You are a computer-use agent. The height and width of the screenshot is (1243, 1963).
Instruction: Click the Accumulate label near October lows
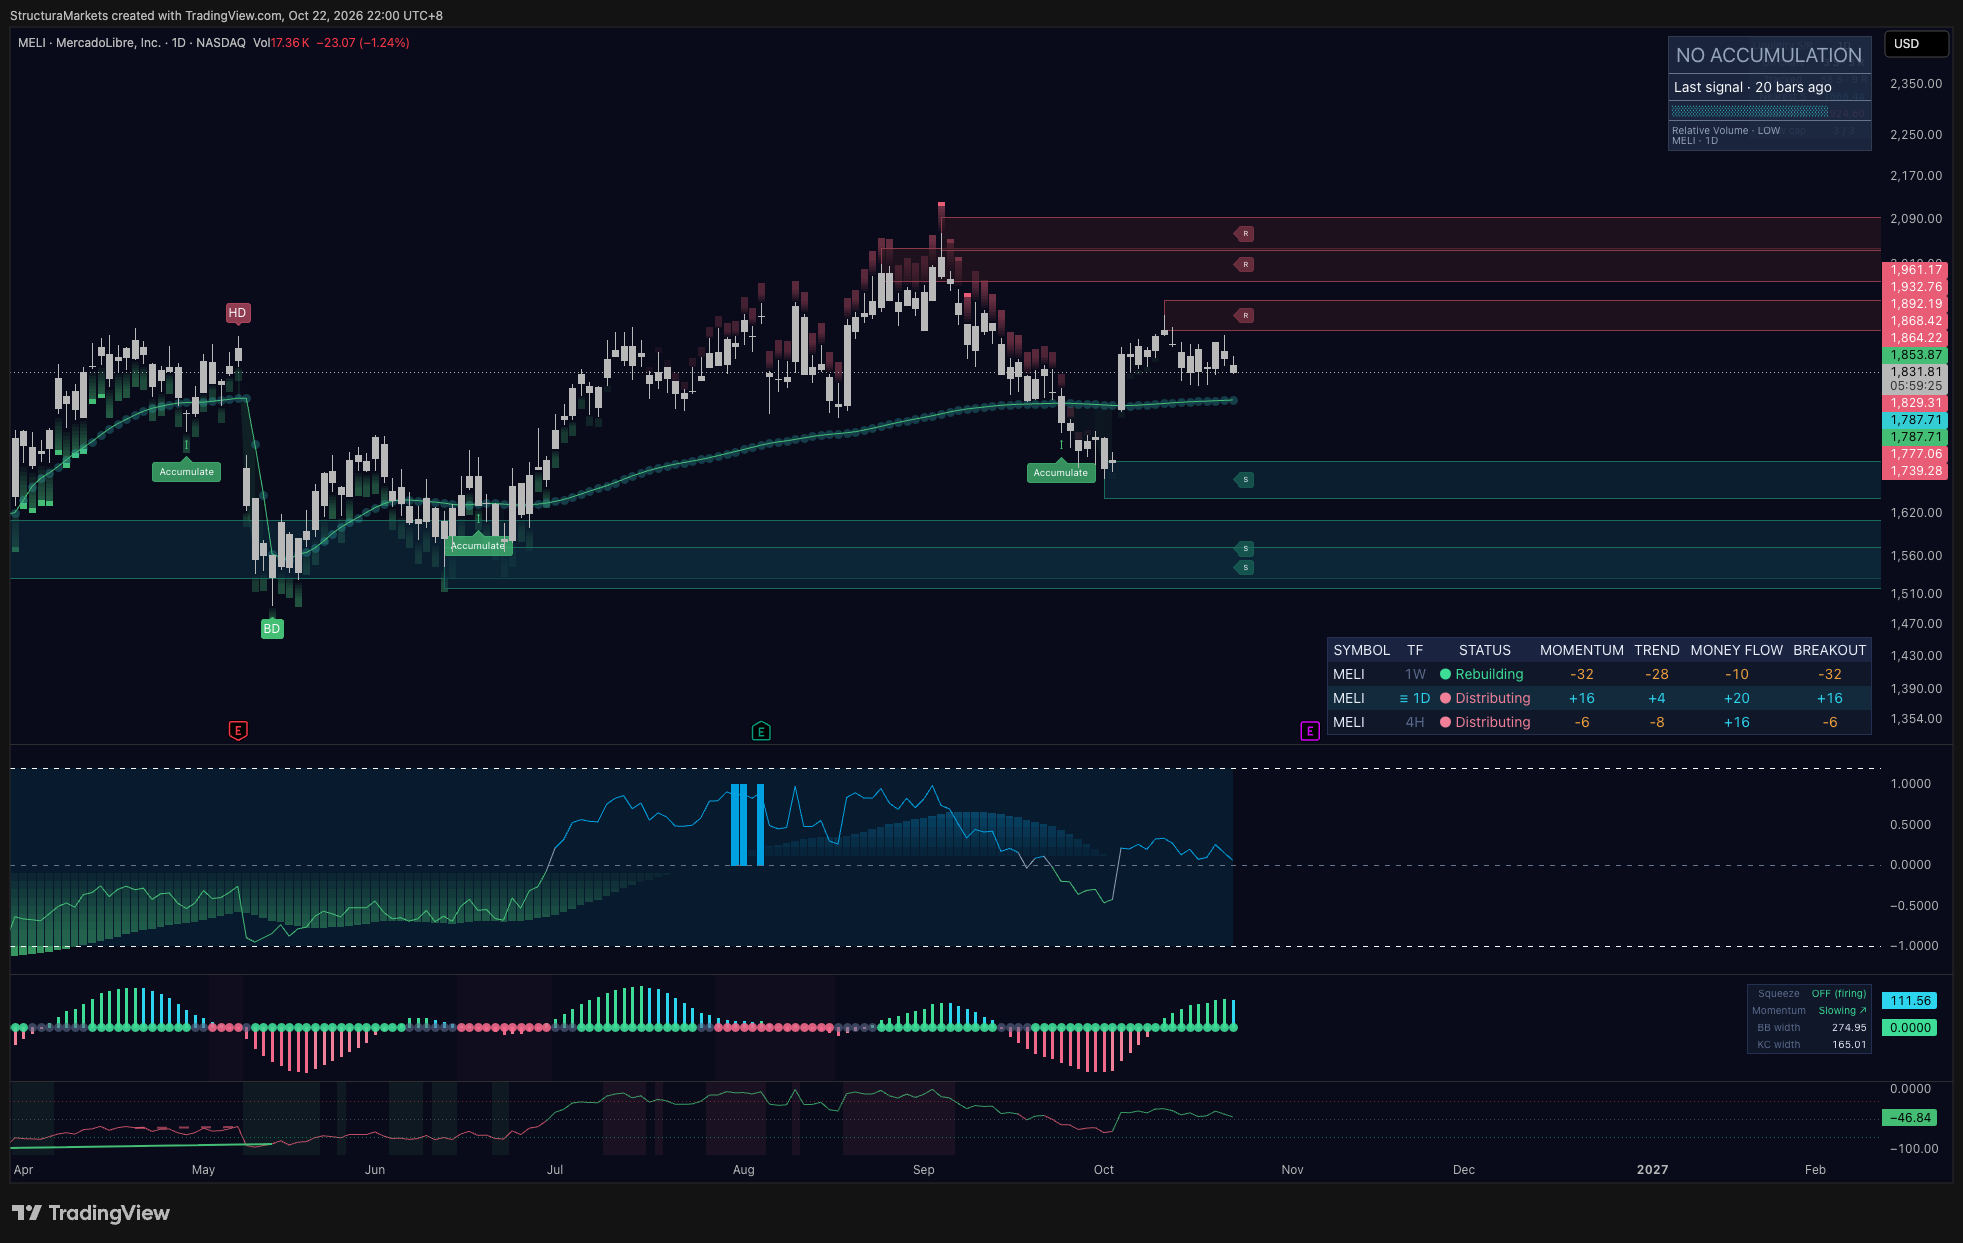(1061, 473)
